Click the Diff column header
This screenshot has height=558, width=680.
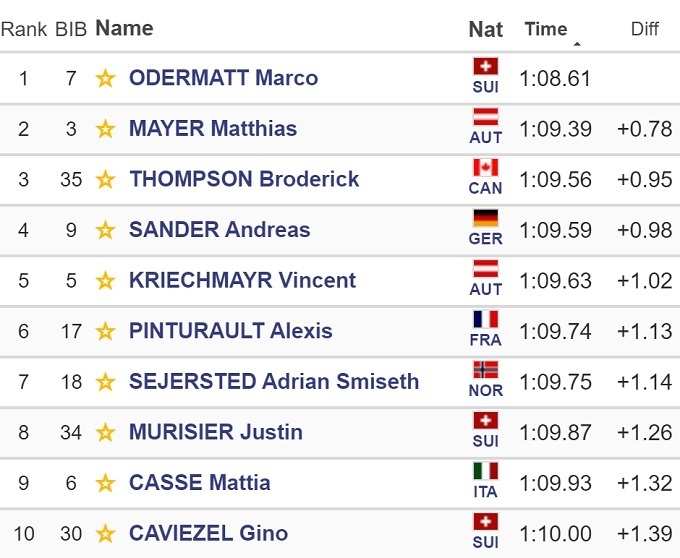coord(645,29)
